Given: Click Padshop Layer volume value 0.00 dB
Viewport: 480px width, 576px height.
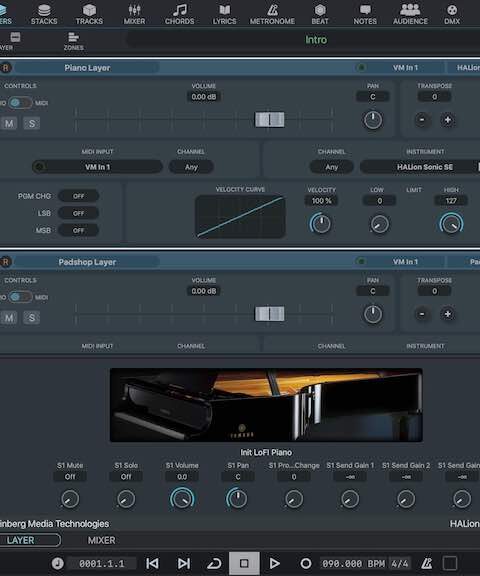Looking at the screenshot, I should click(x=204, y=291).
